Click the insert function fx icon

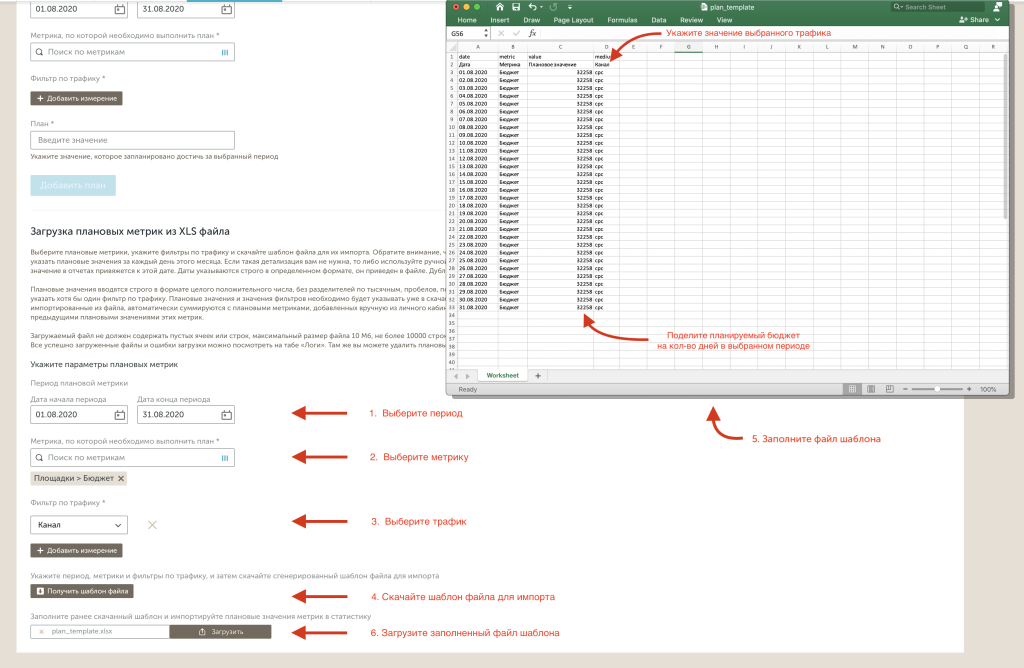pos(533,33)
